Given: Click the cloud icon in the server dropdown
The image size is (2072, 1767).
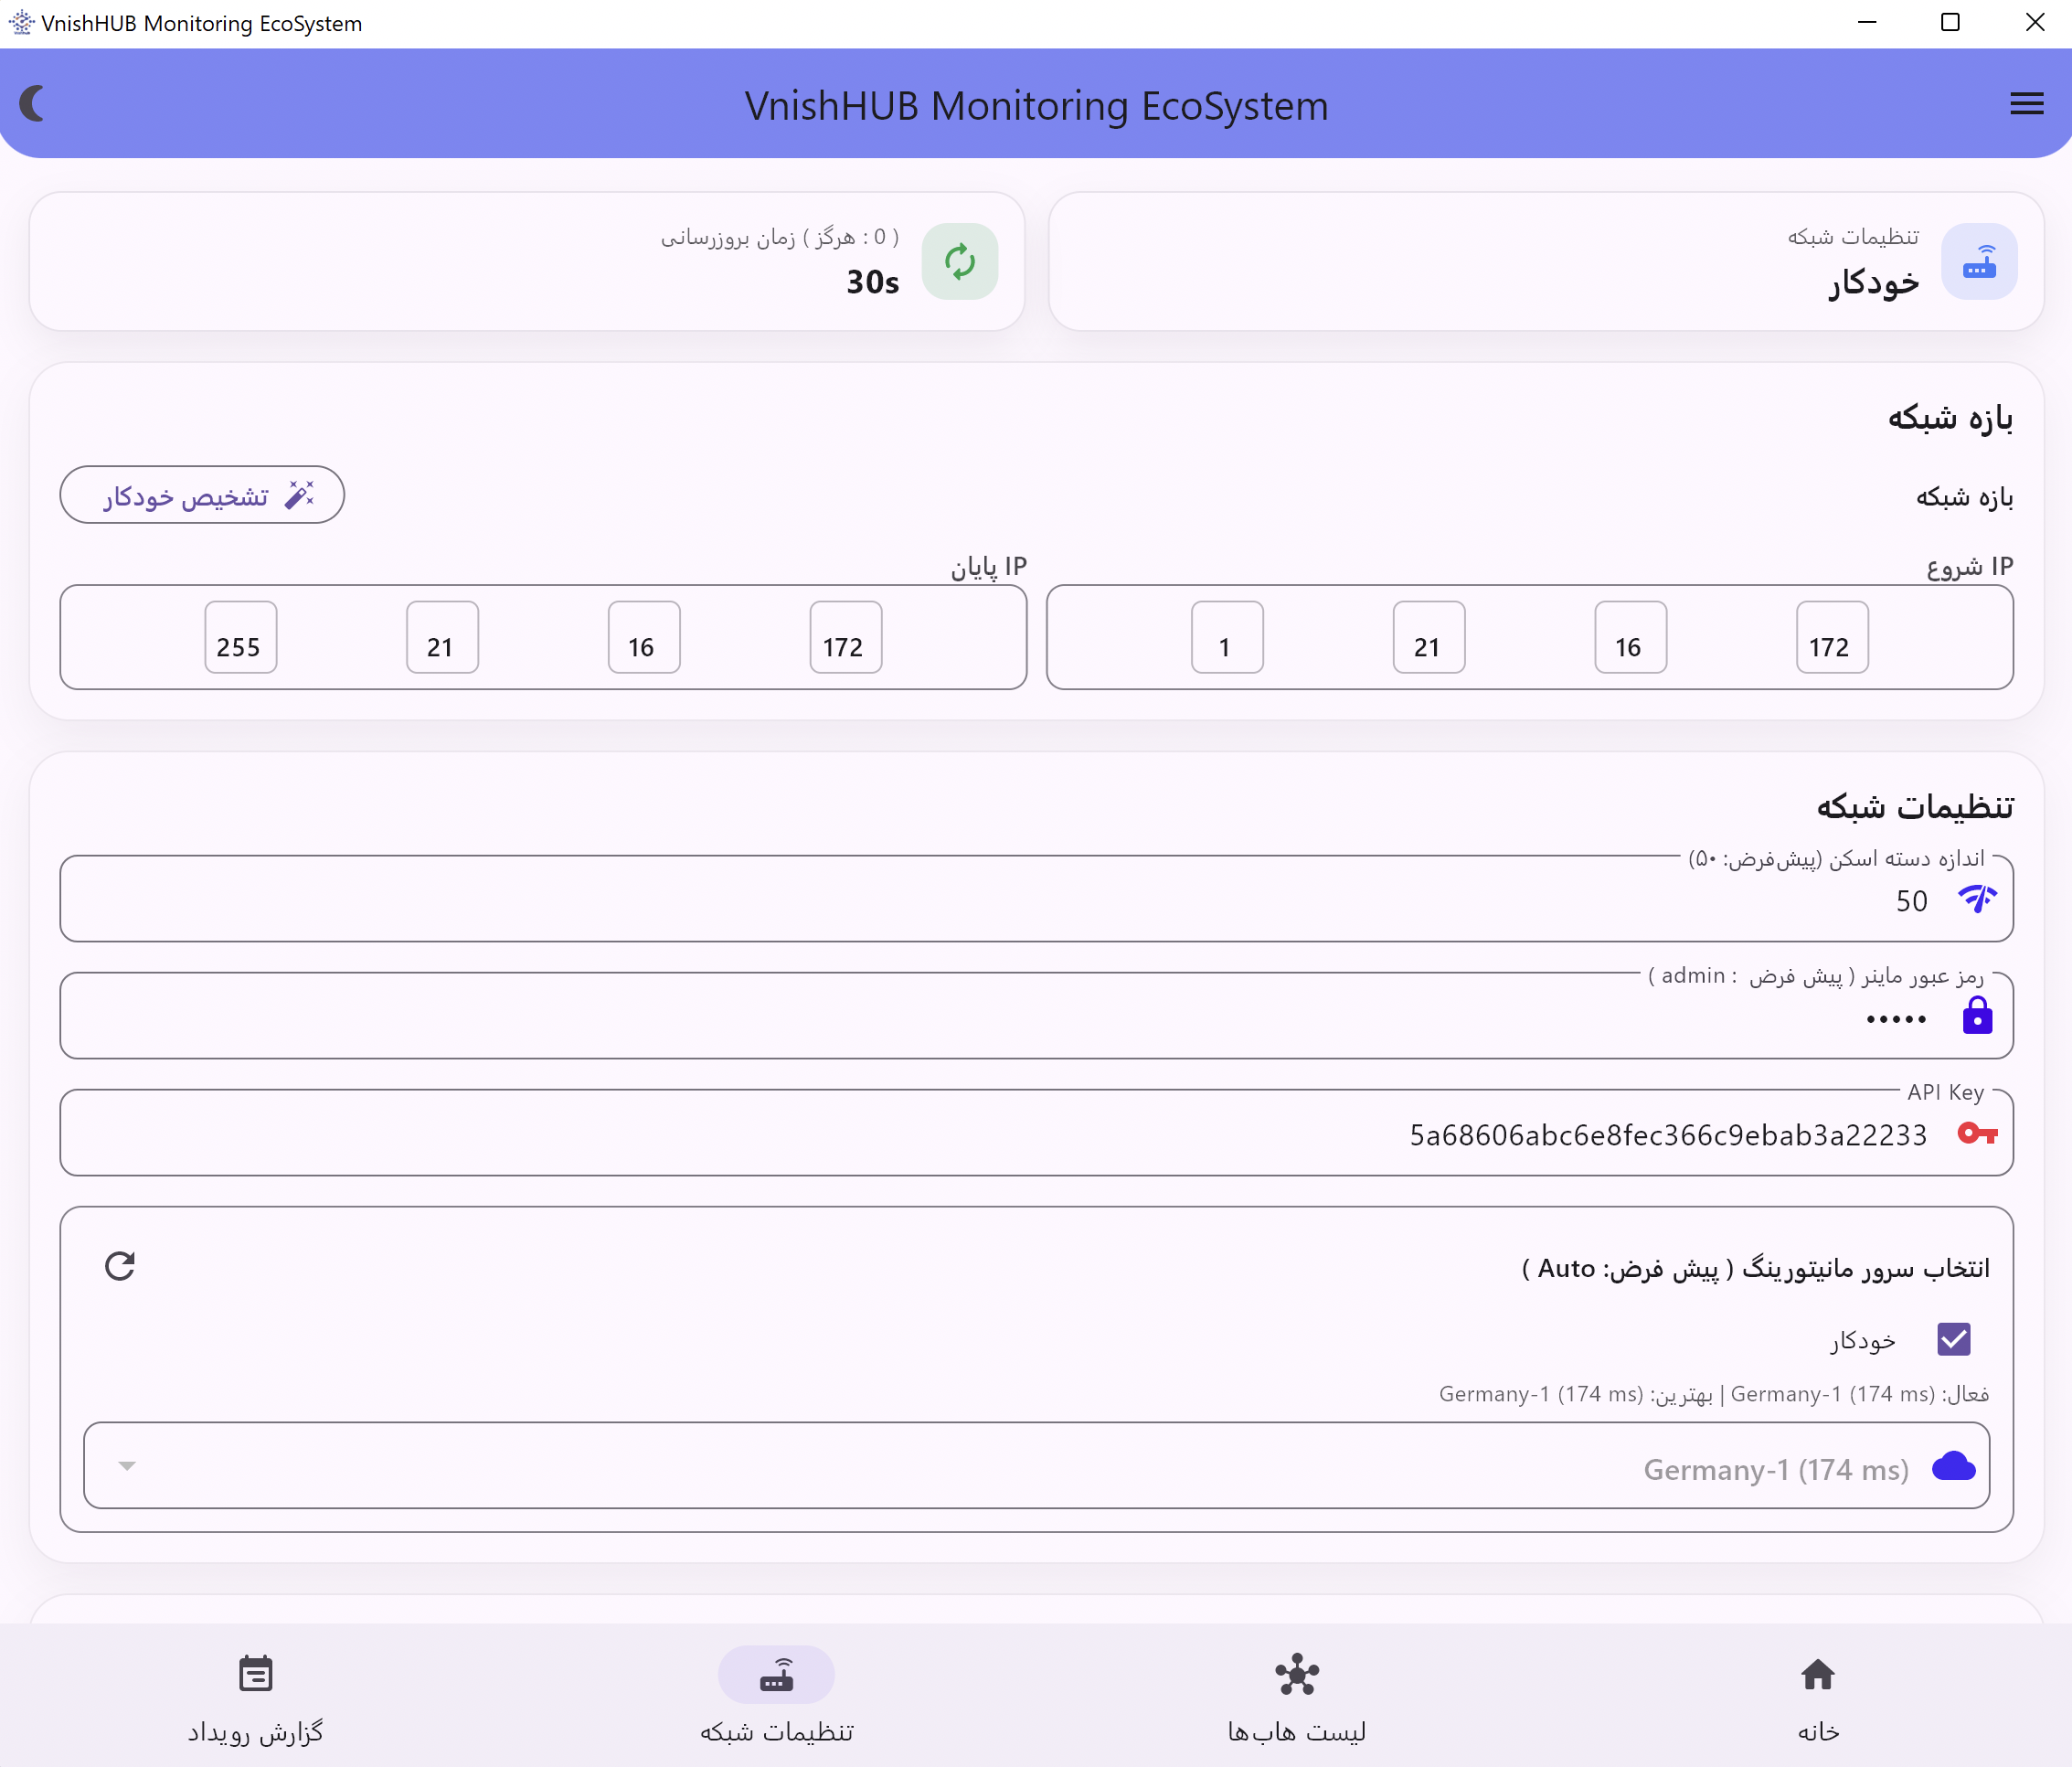Looking at the screenshot, I should 1953,1466.
